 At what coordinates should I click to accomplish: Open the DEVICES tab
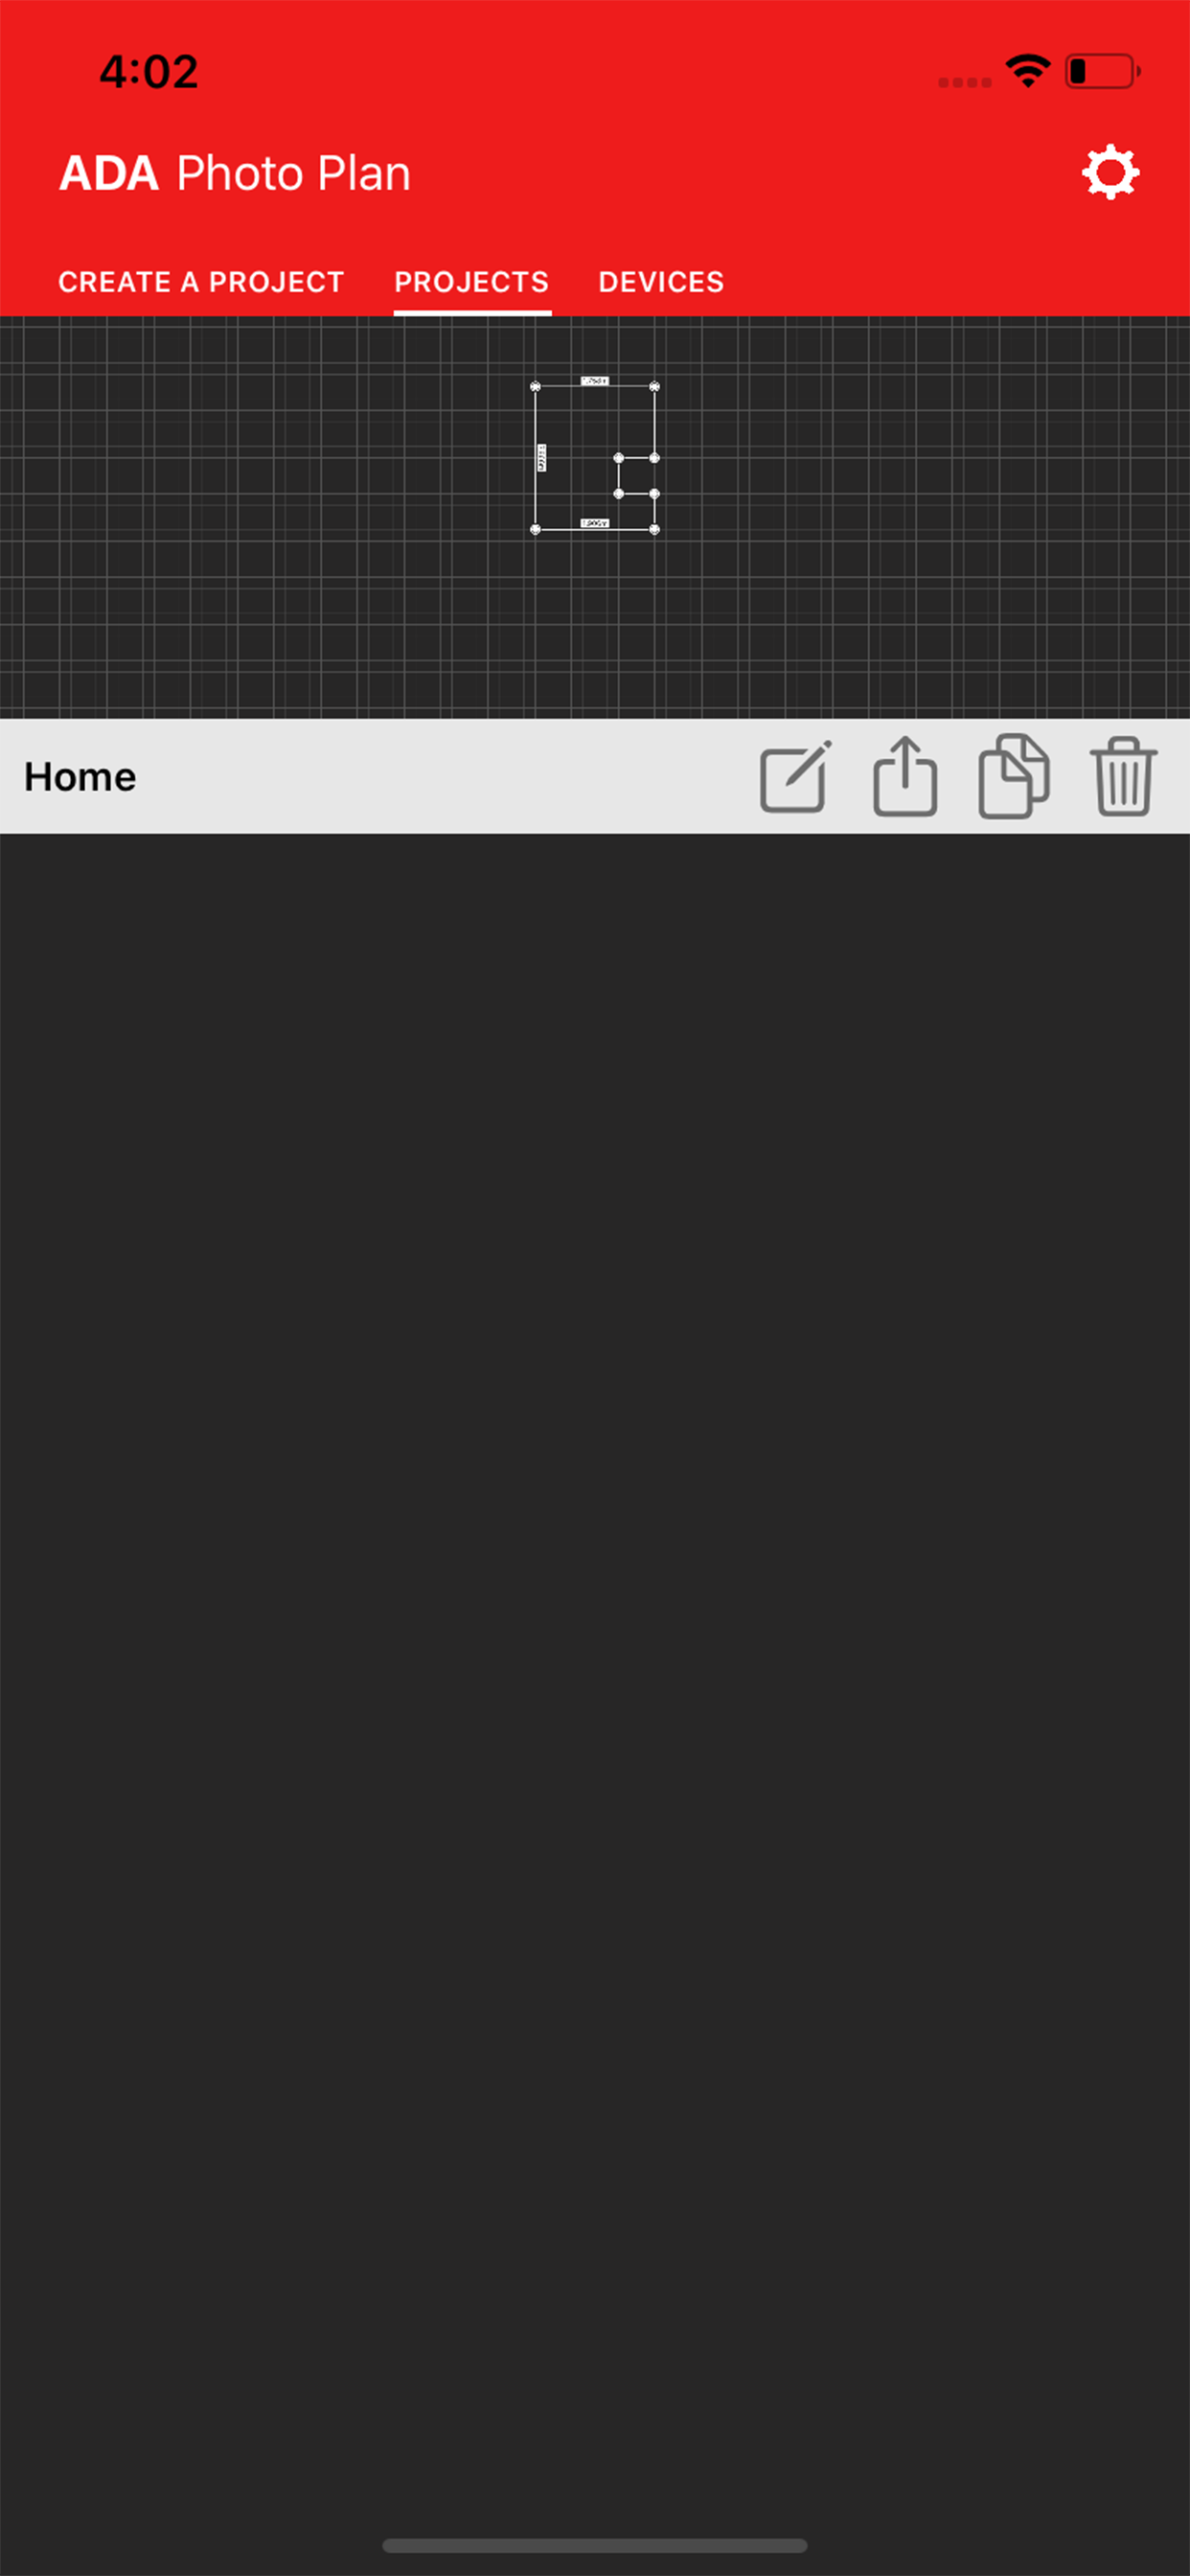pos(661,282)
